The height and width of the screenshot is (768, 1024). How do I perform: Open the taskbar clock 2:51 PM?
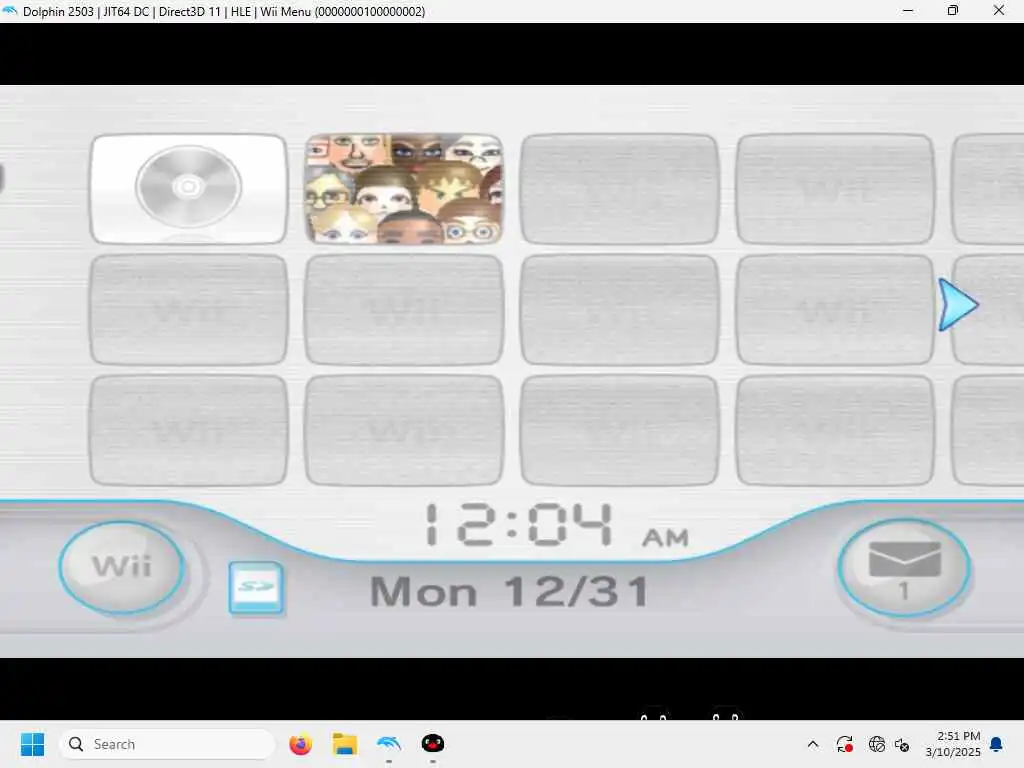(953, 744)
